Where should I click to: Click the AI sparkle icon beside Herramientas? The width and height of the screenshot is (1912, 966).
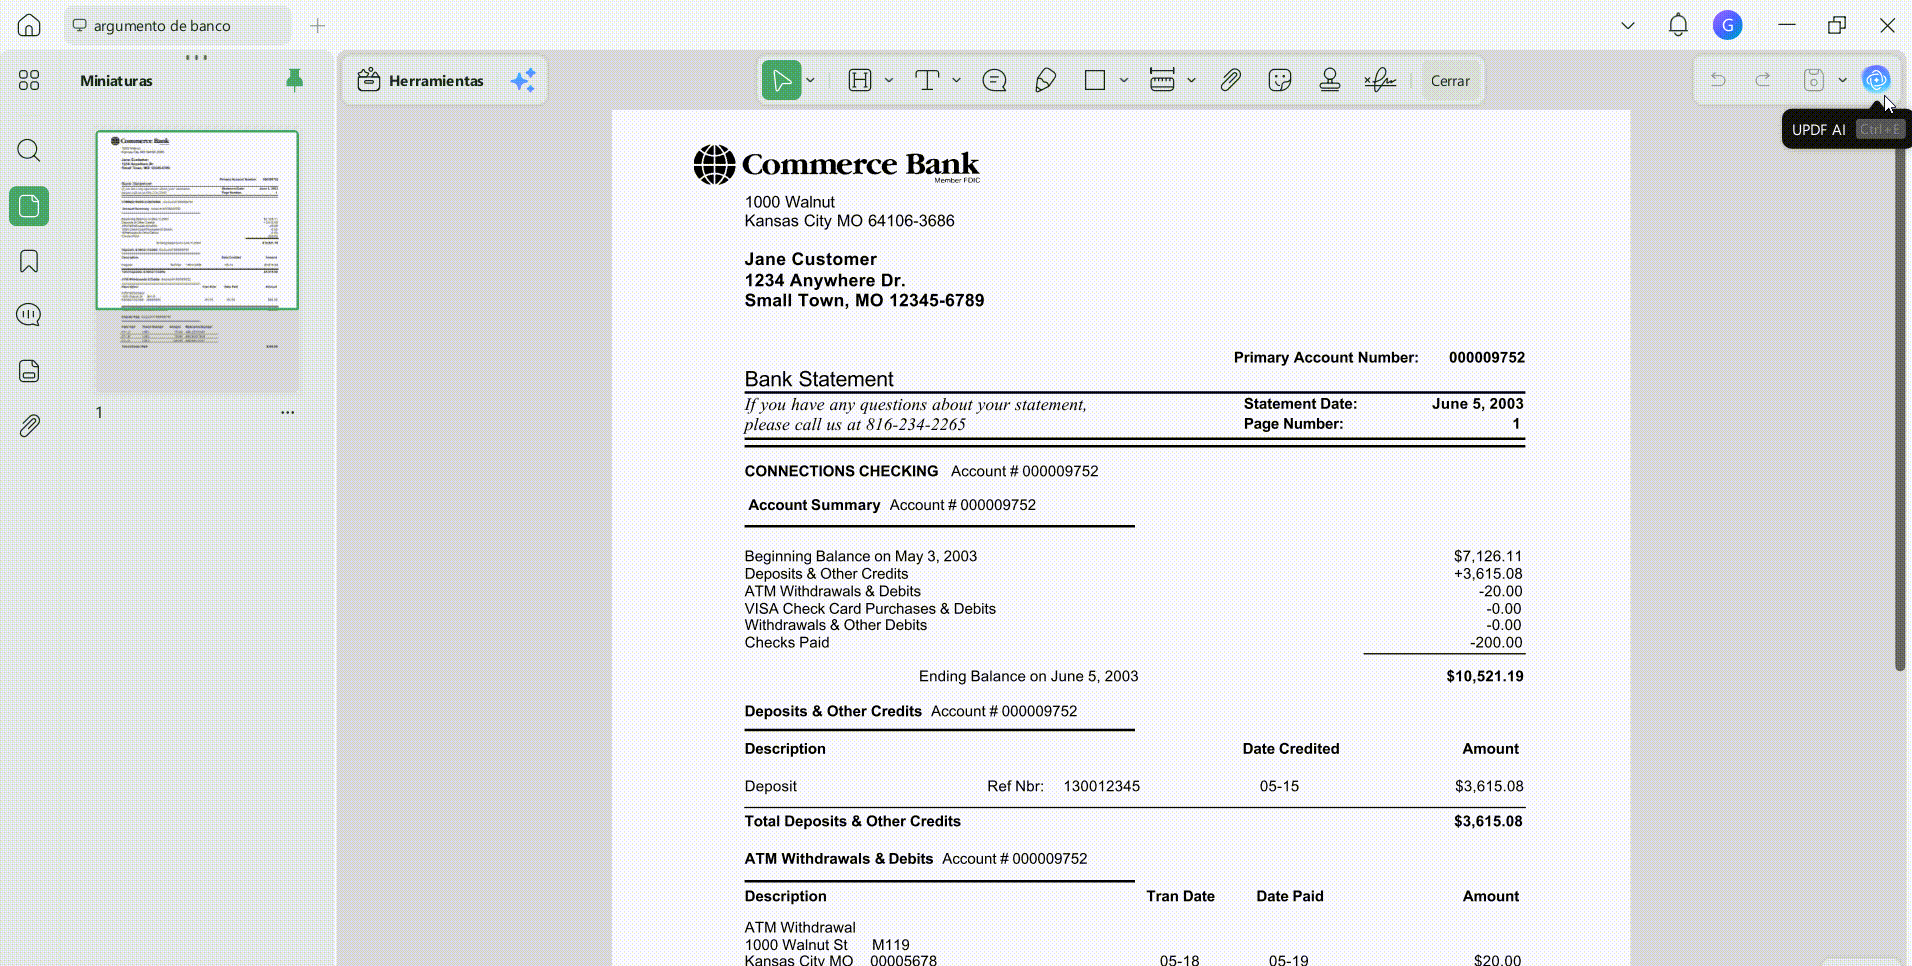[523, 80]
